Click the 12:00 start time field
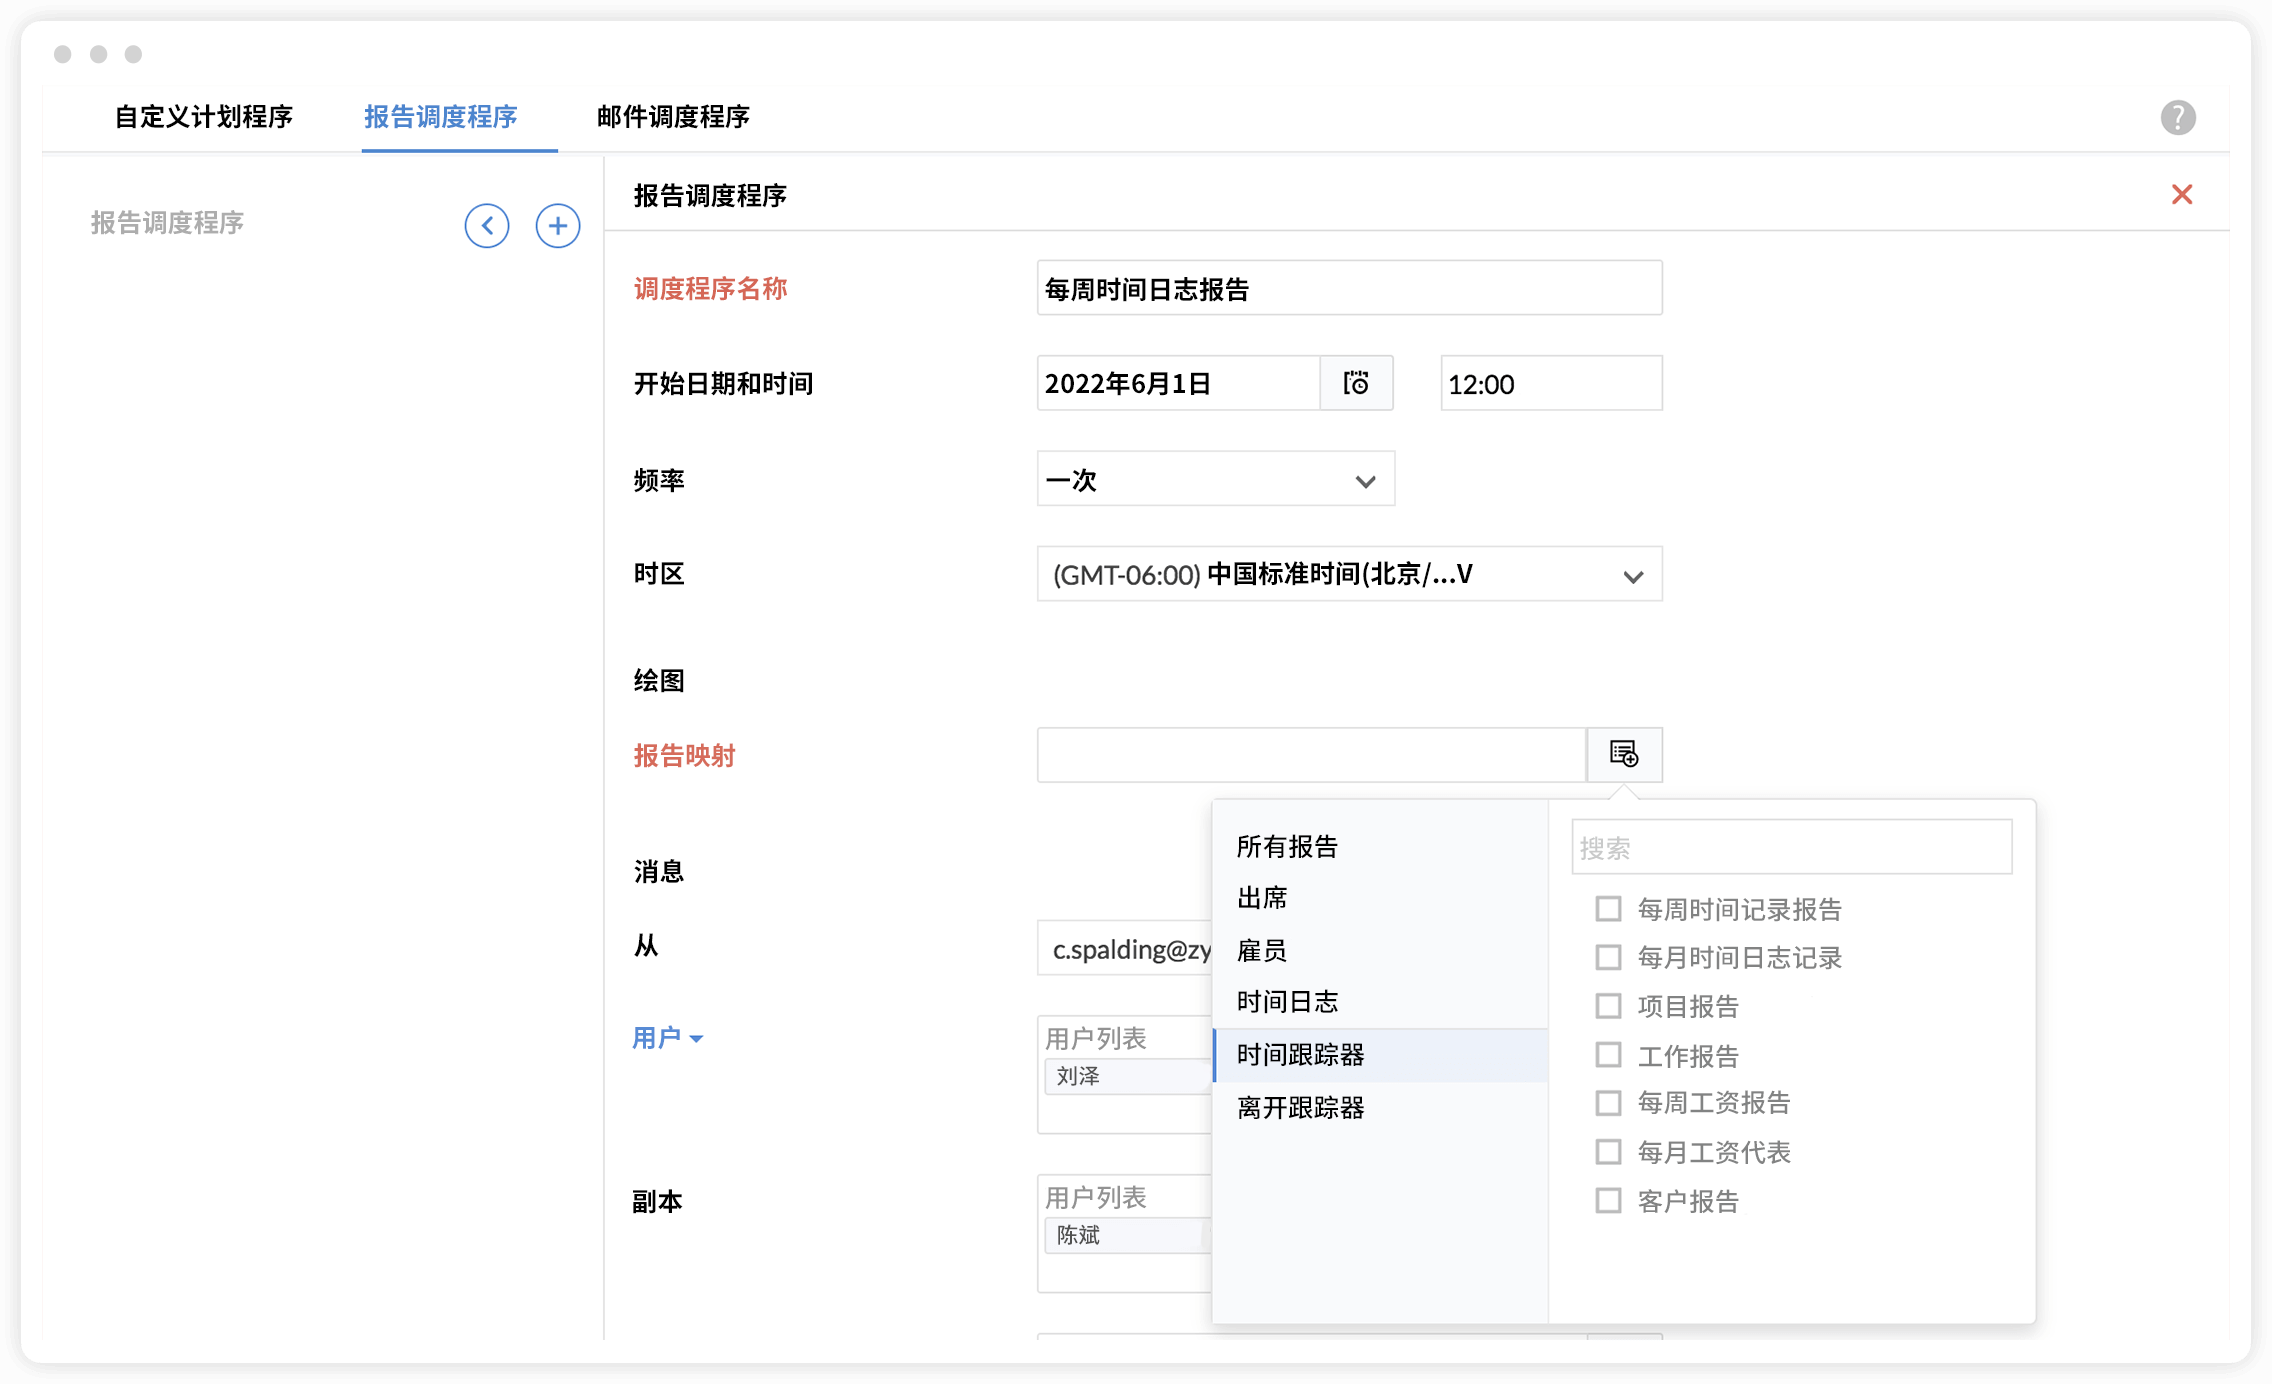 [x=1550, y=384]
